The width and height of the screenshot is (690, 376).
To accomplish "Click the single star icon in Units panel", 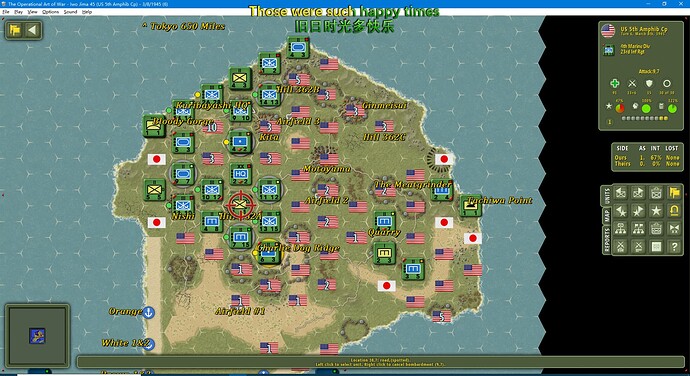I will click(656, 210).
